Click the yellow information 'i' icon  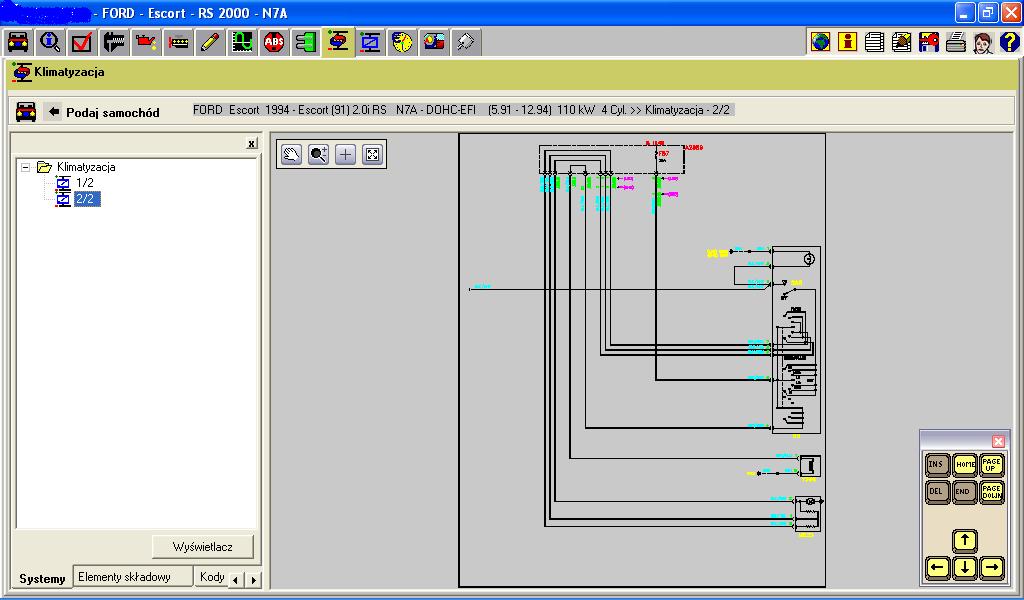pyautogui.click(x=847, y=42)
